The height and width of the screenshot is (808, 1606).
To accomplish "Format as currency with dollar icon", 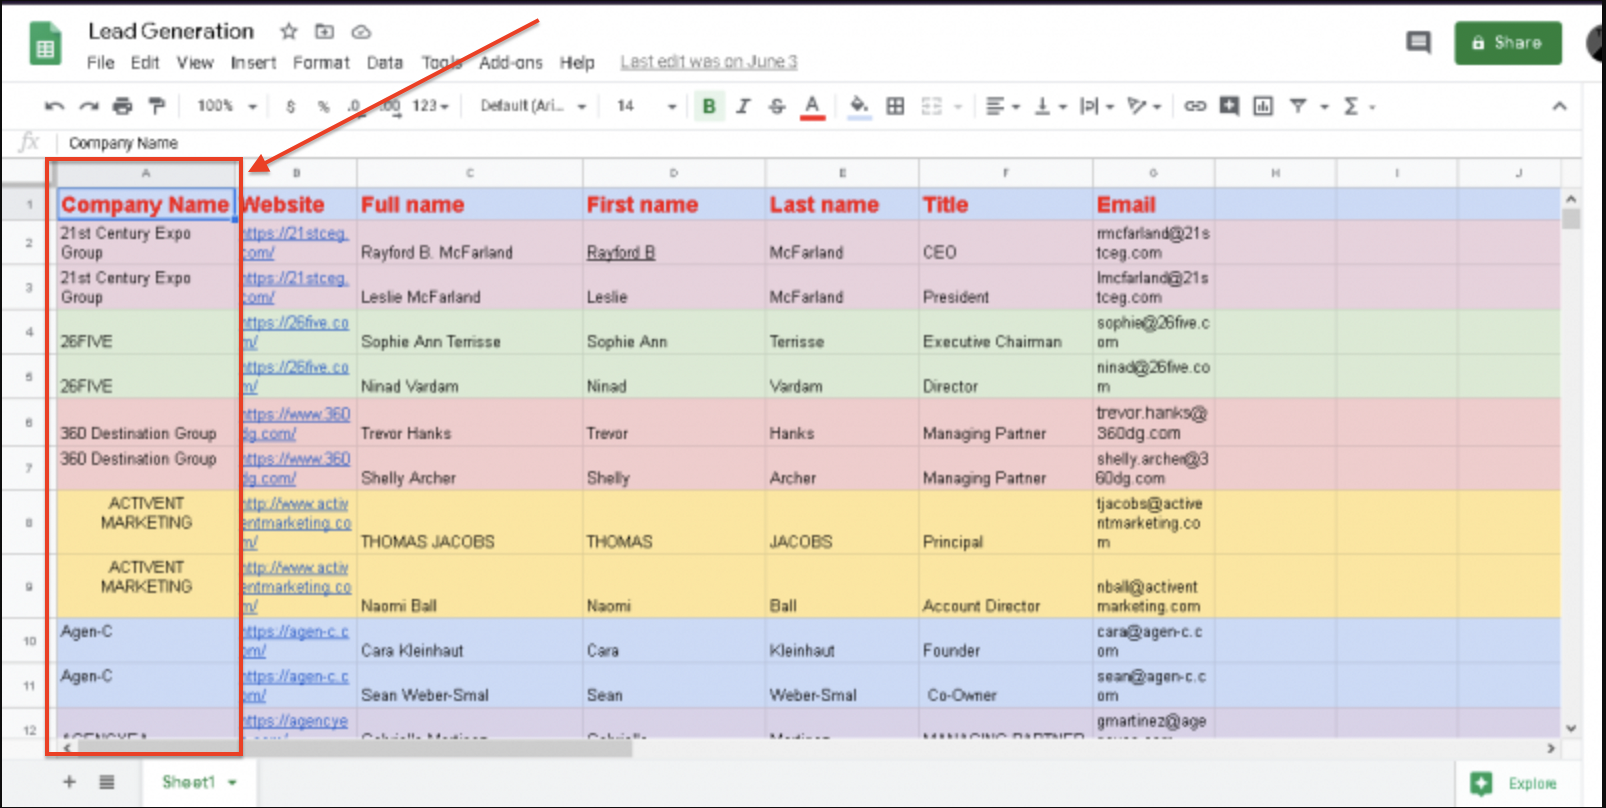I will 290,106.
